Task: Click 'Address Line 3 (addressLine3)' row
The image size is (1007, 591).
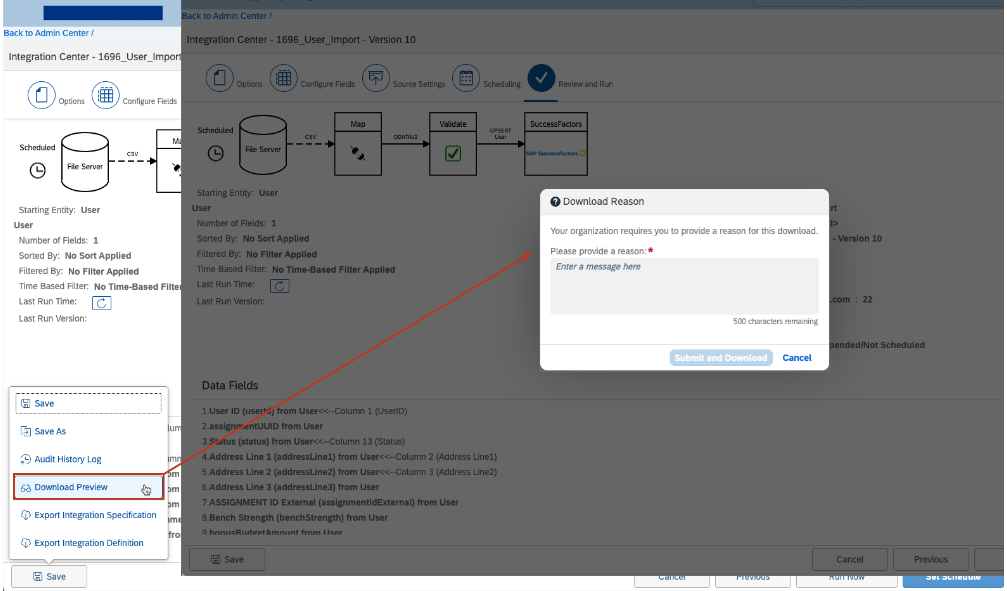Action: (x=290, y=487)
